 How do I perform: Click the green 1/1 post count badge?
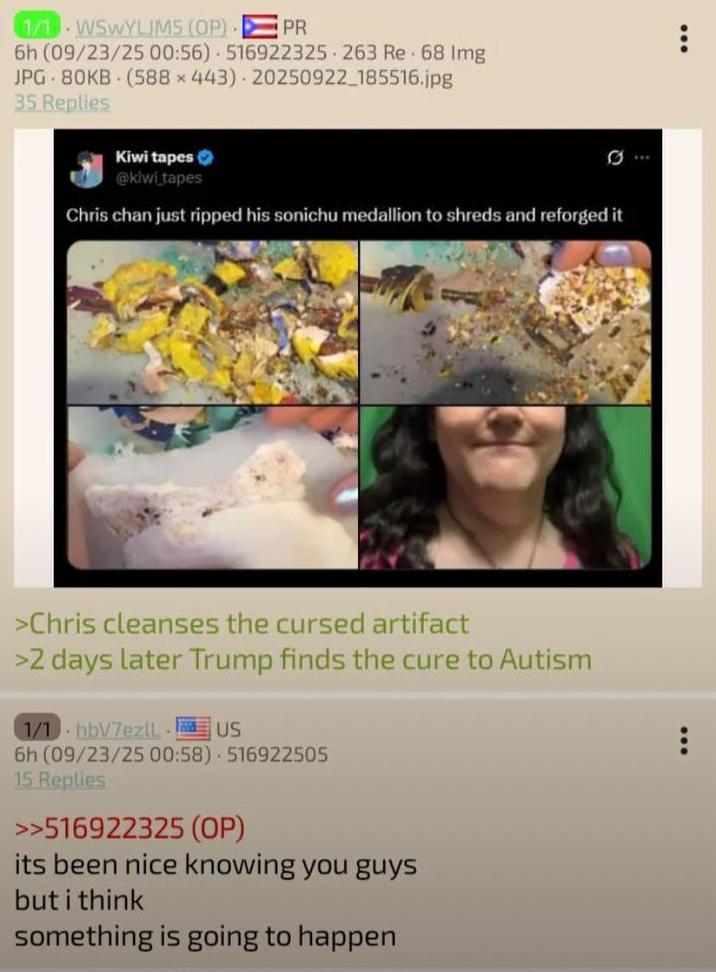tap(37, 27)
